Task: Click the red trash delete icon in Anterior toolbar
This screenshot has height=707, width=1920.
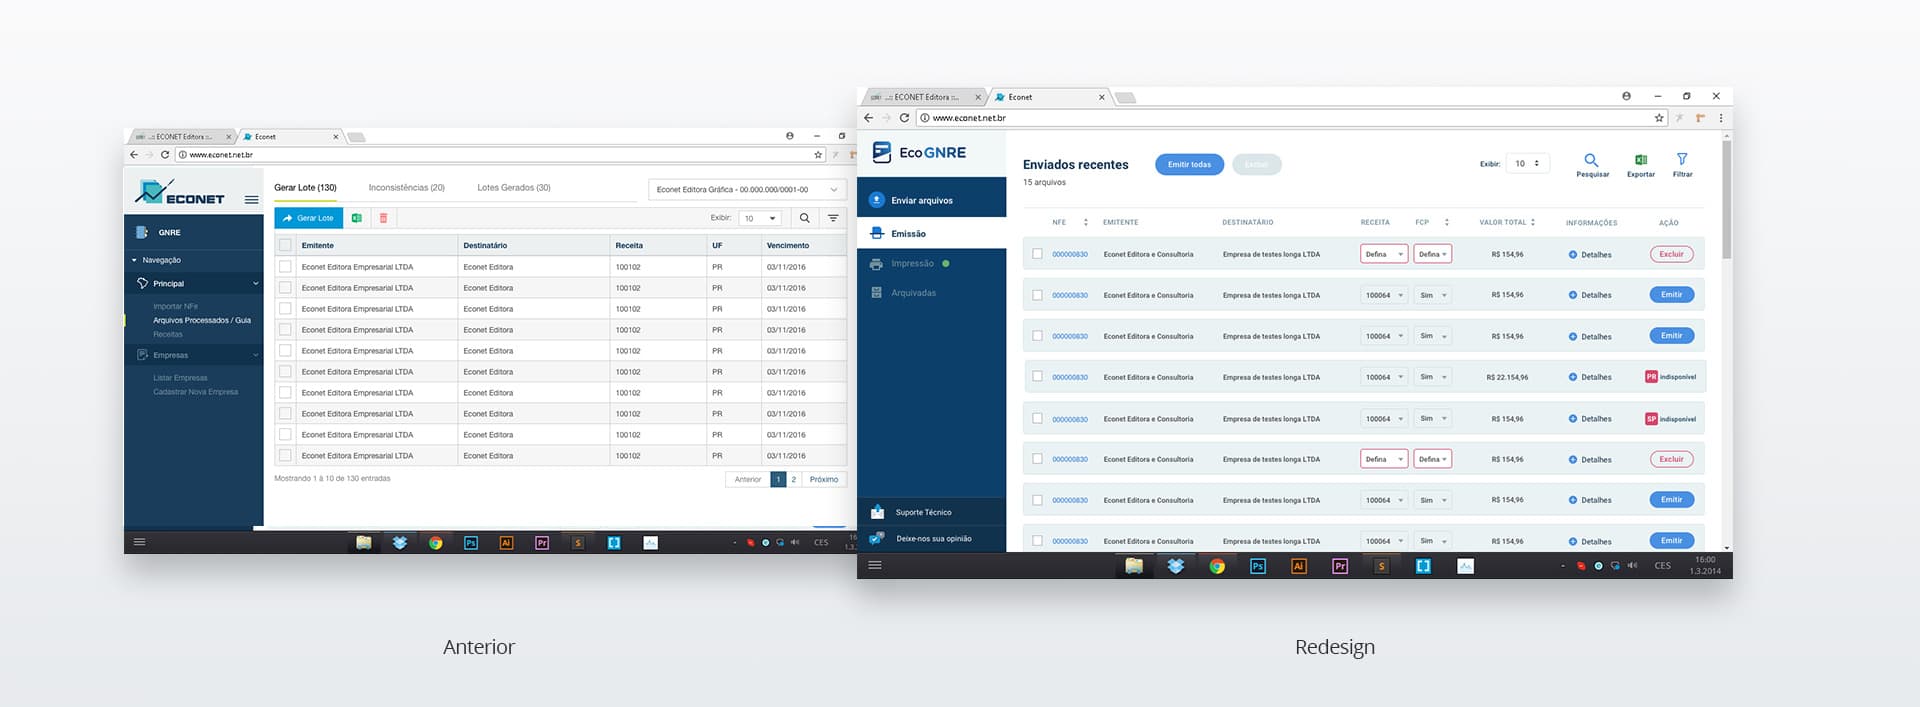Action: [383, 218]
